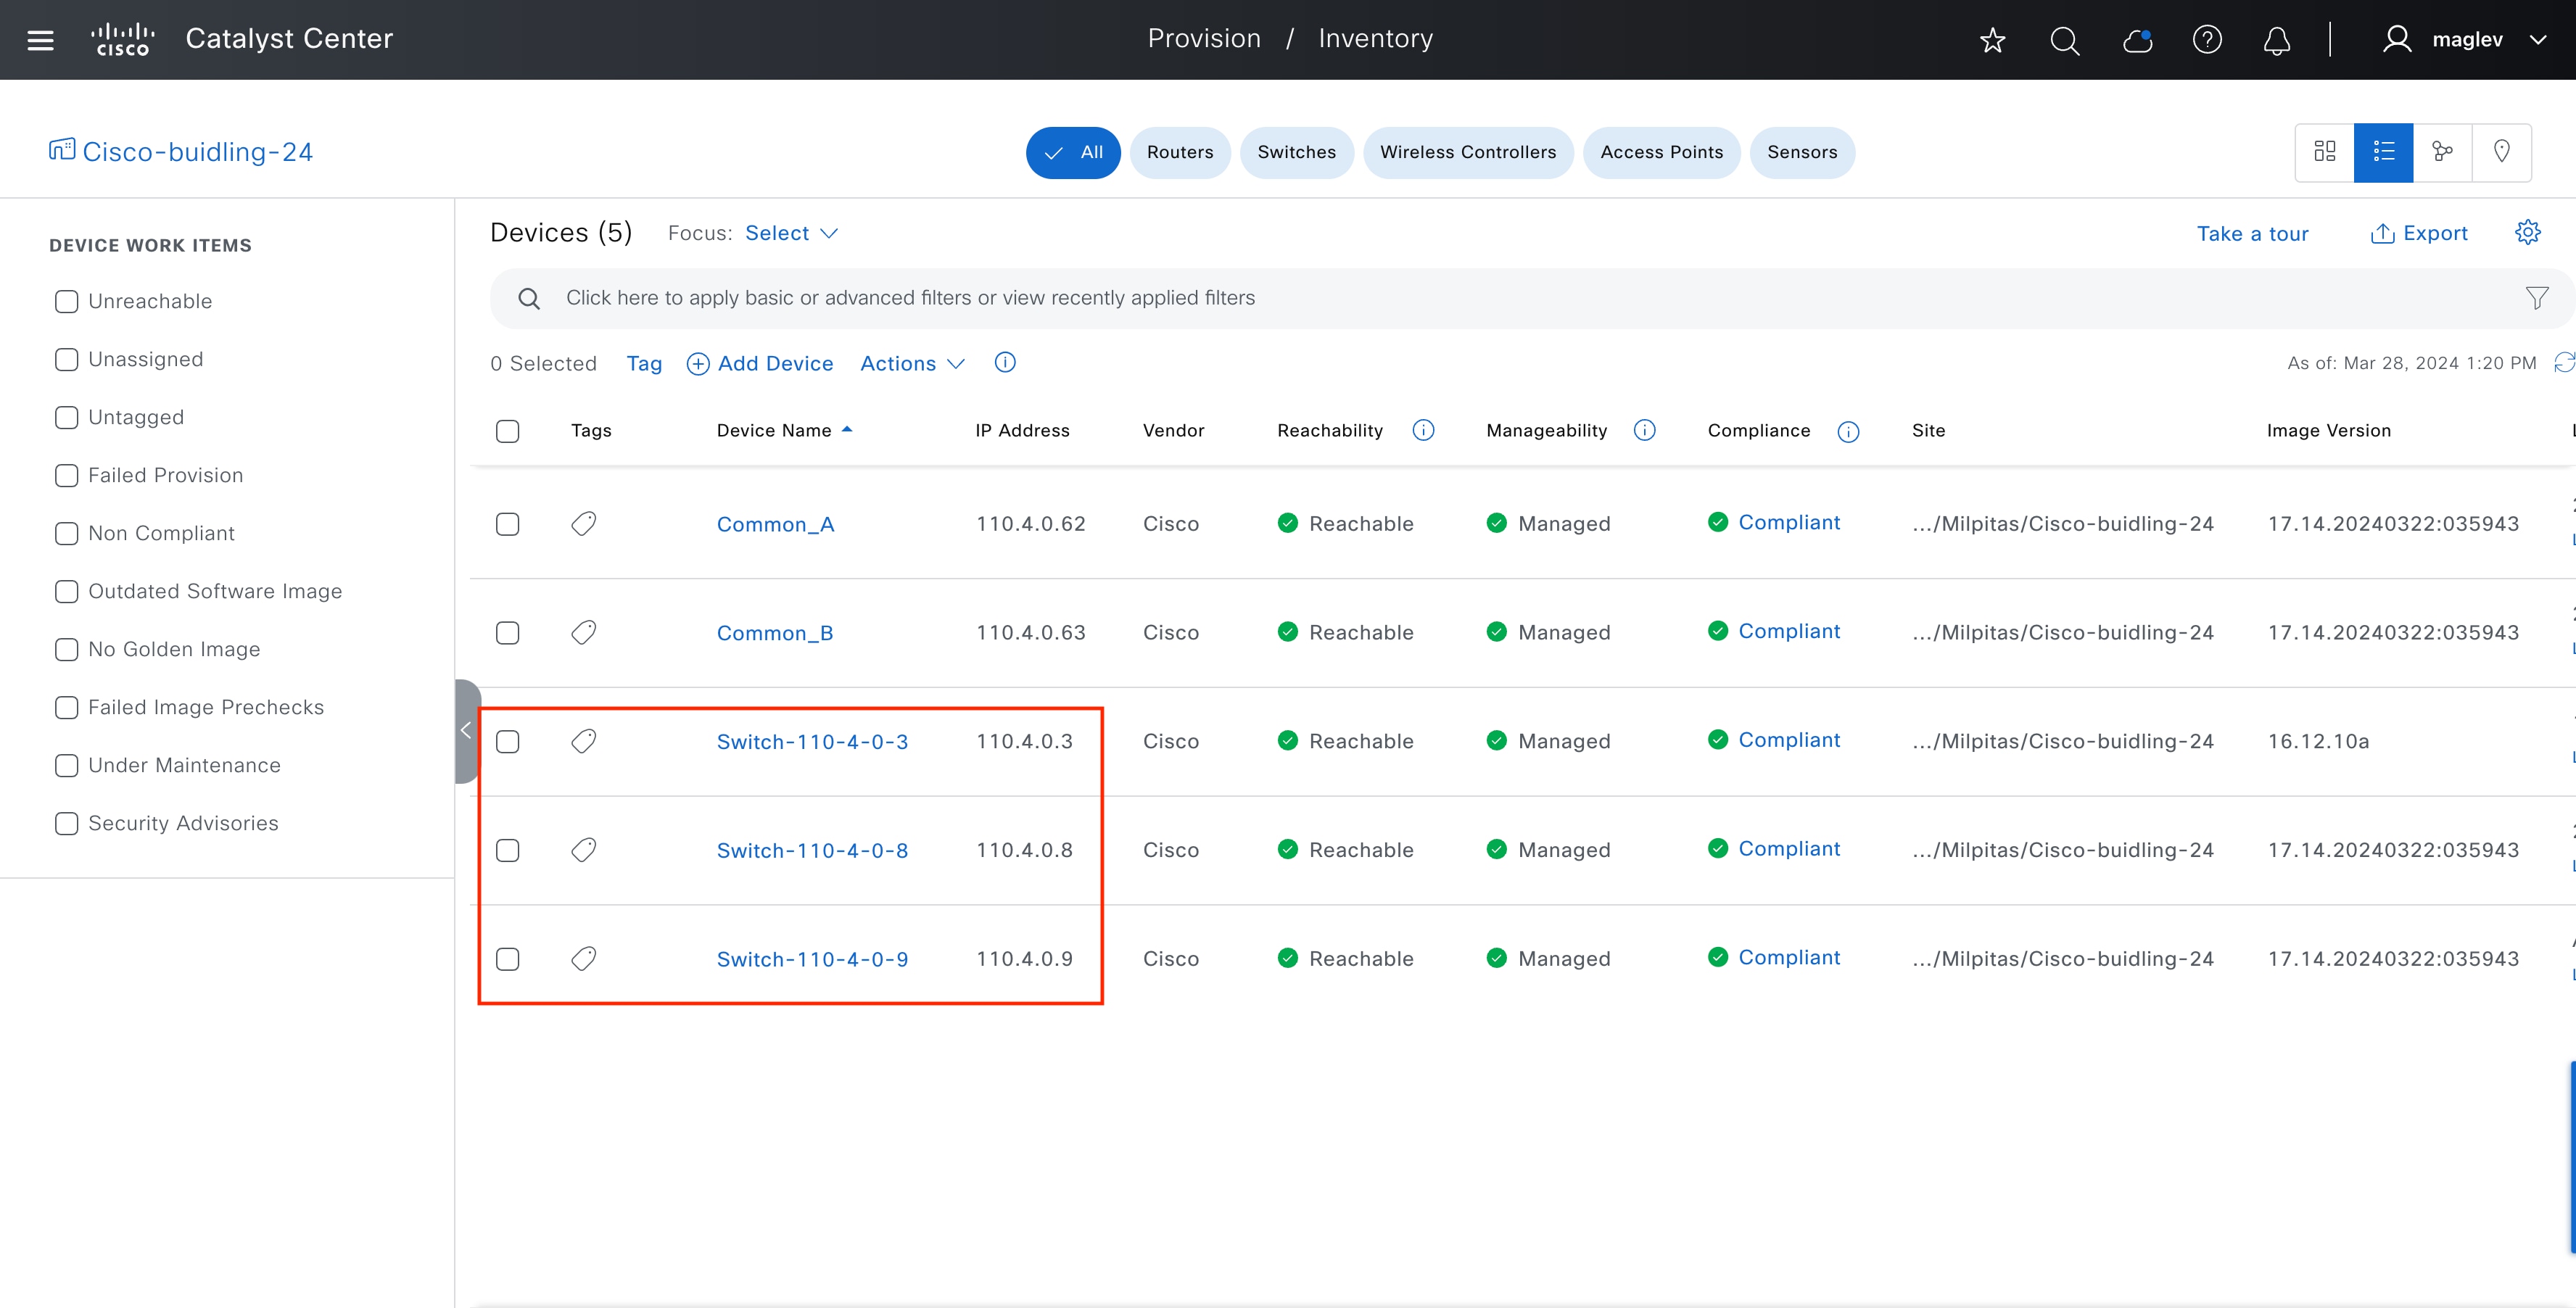
Task: Click the favorites star icon
Action: tap(1992, 40)
